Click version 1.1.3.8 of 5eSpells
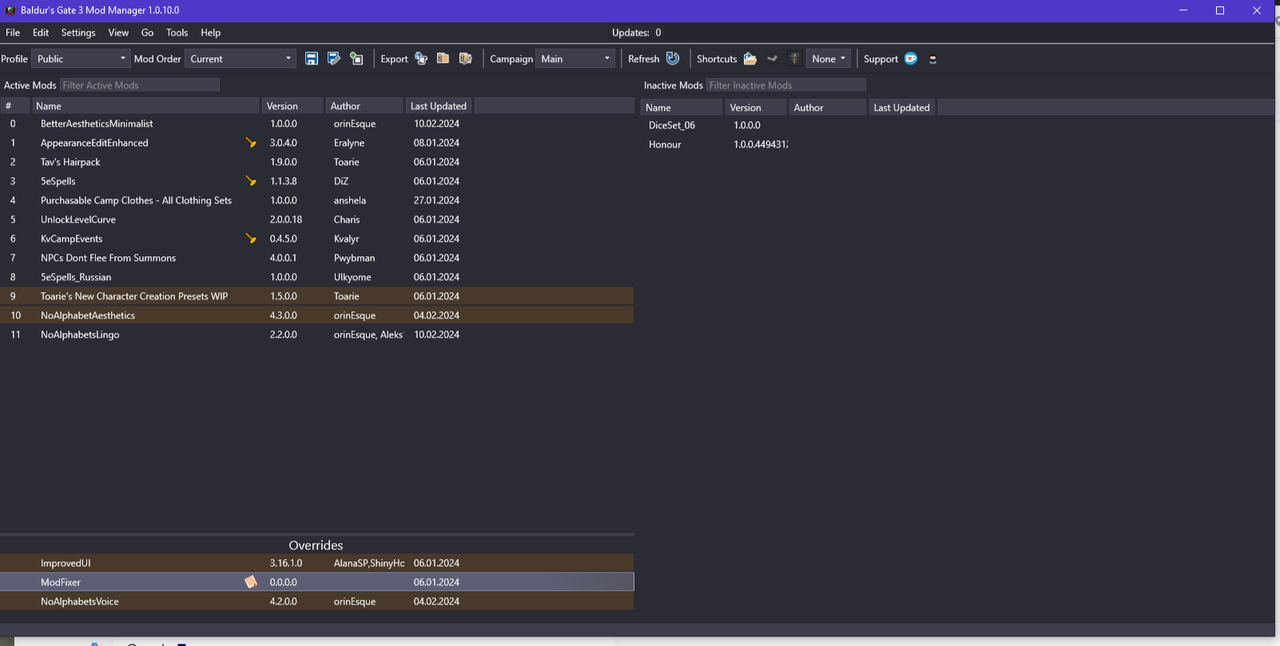The image size is (1280, 646). point(283,181)
